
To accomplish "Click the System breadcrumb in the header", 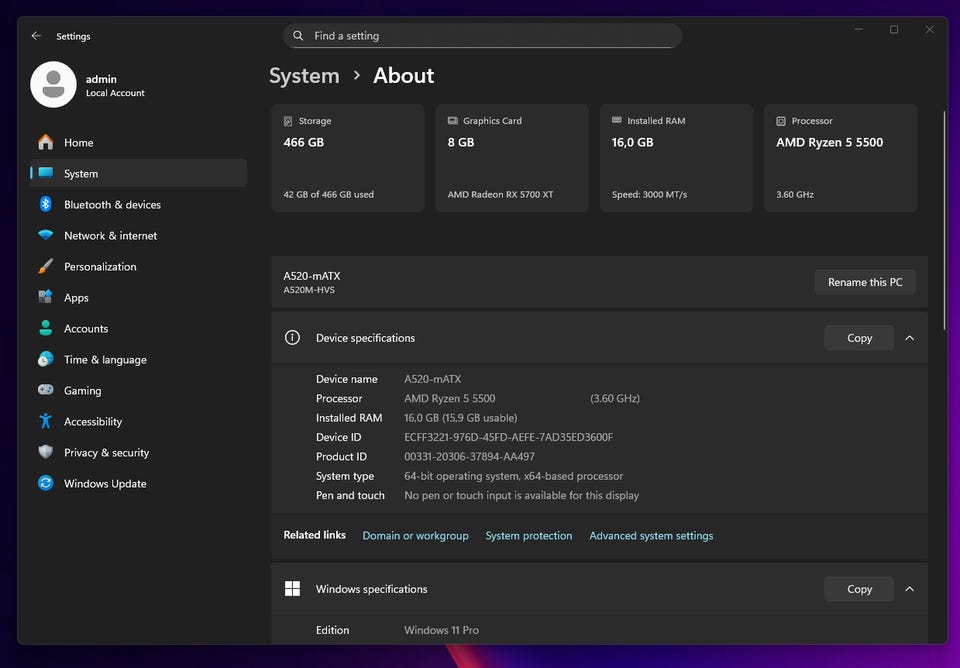I will coord(304,76).
